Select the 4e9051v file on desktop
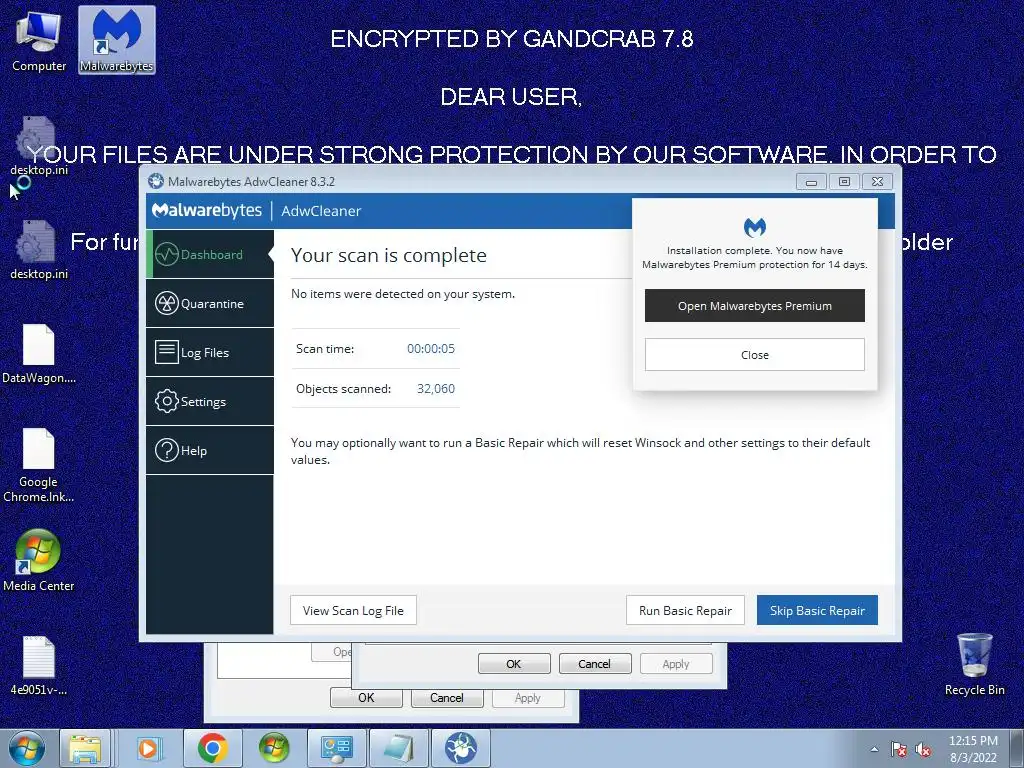1024x768 pixels. (39, 665)
